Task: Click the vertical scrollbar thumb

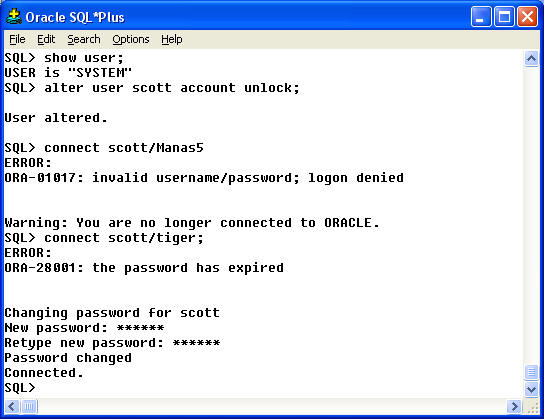Action: pyautogui.click(x=531, y=373)
